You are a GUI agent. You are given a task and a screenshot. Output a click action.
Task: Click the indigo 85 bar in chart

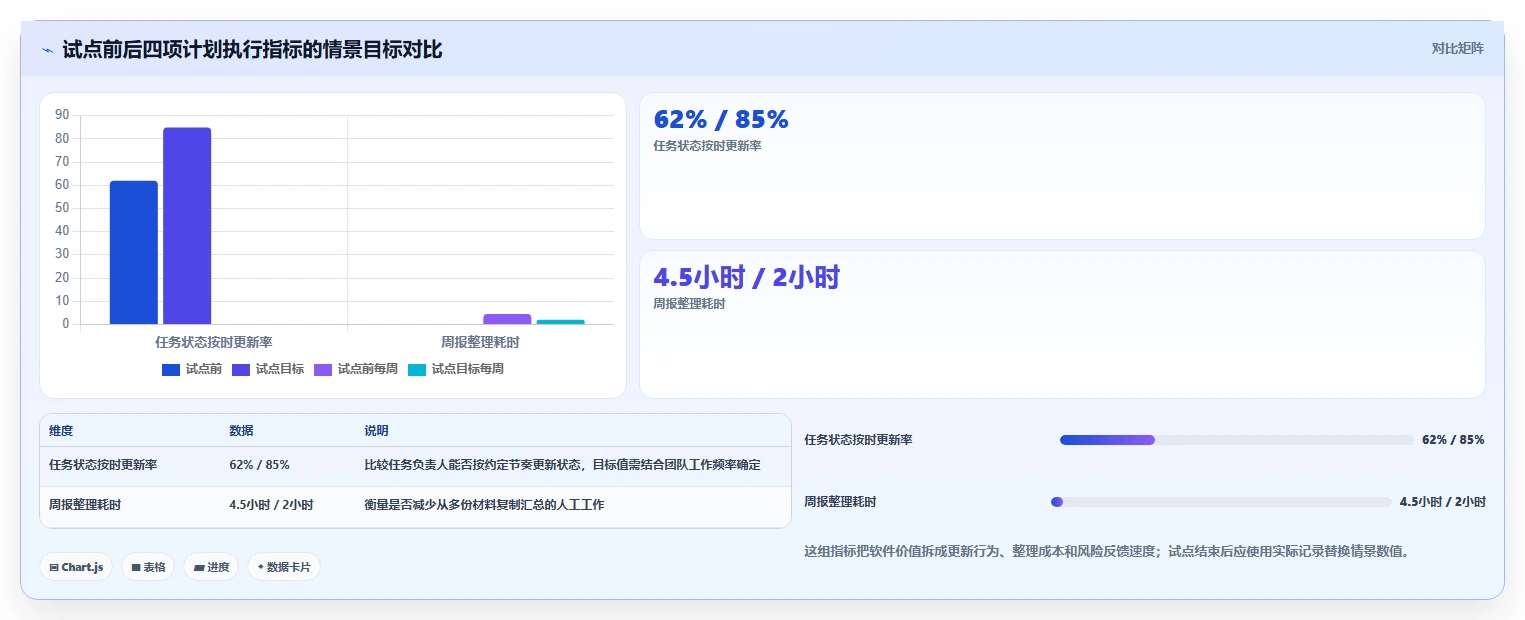[x=187, y=226]
